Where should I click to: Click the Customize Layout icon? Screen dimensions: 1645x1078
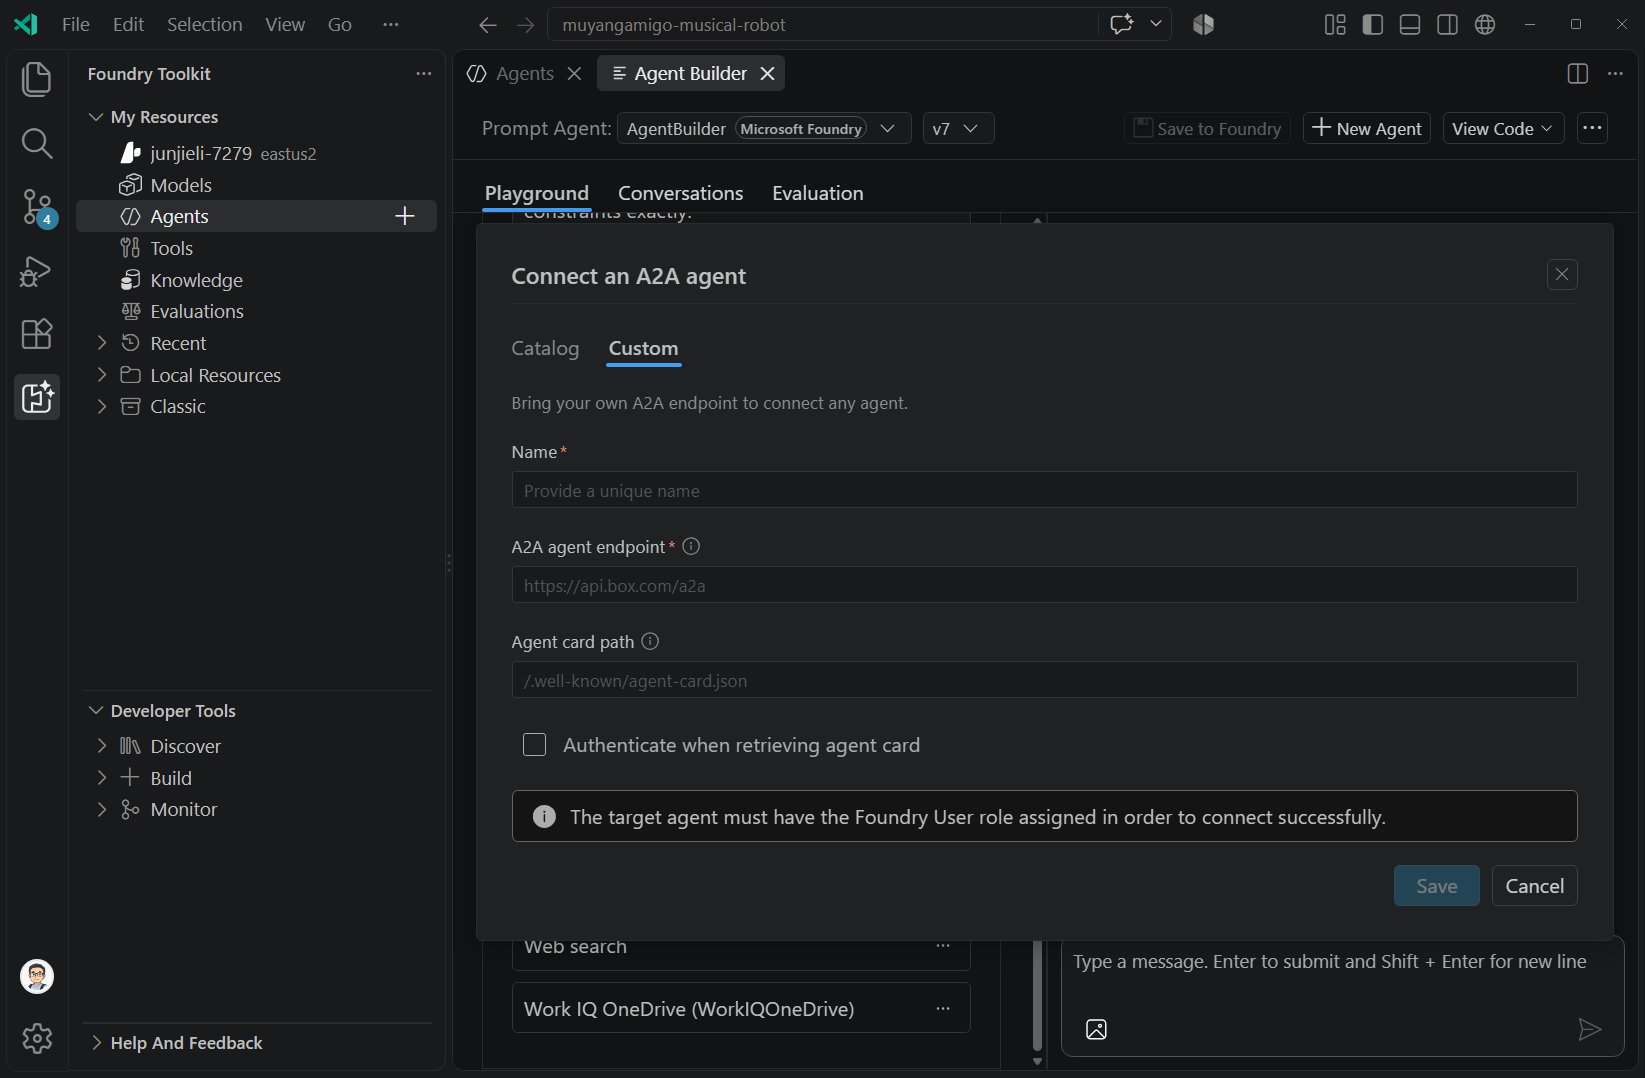coord(1335,25)
